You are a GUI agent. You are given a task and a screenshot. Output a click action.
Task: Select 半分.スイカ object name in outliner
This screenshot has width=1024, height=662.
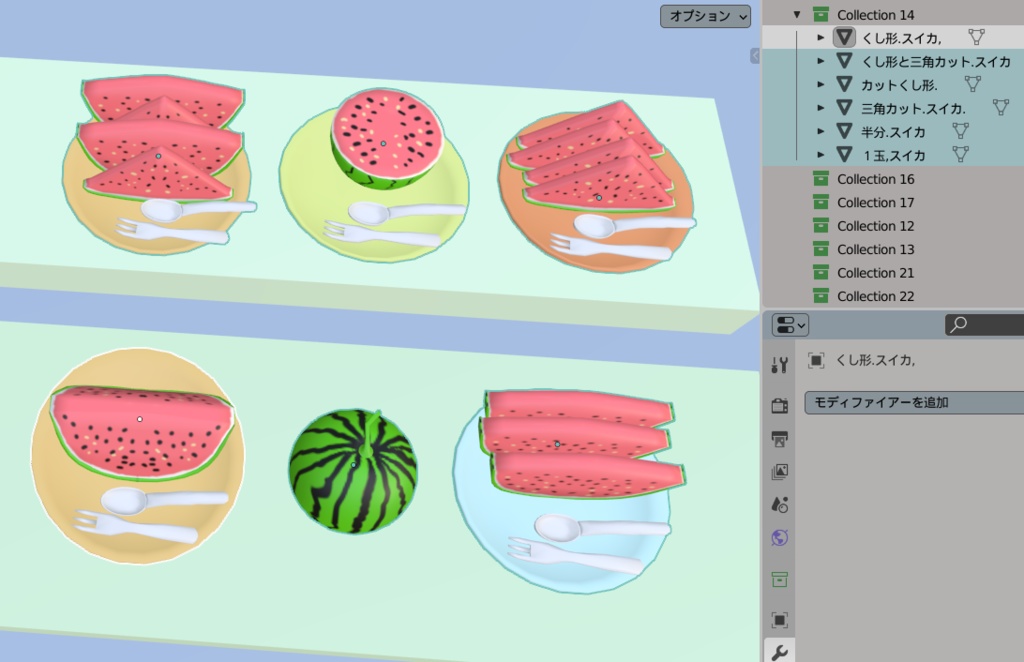pyautogui.click(x=893, y=133)
